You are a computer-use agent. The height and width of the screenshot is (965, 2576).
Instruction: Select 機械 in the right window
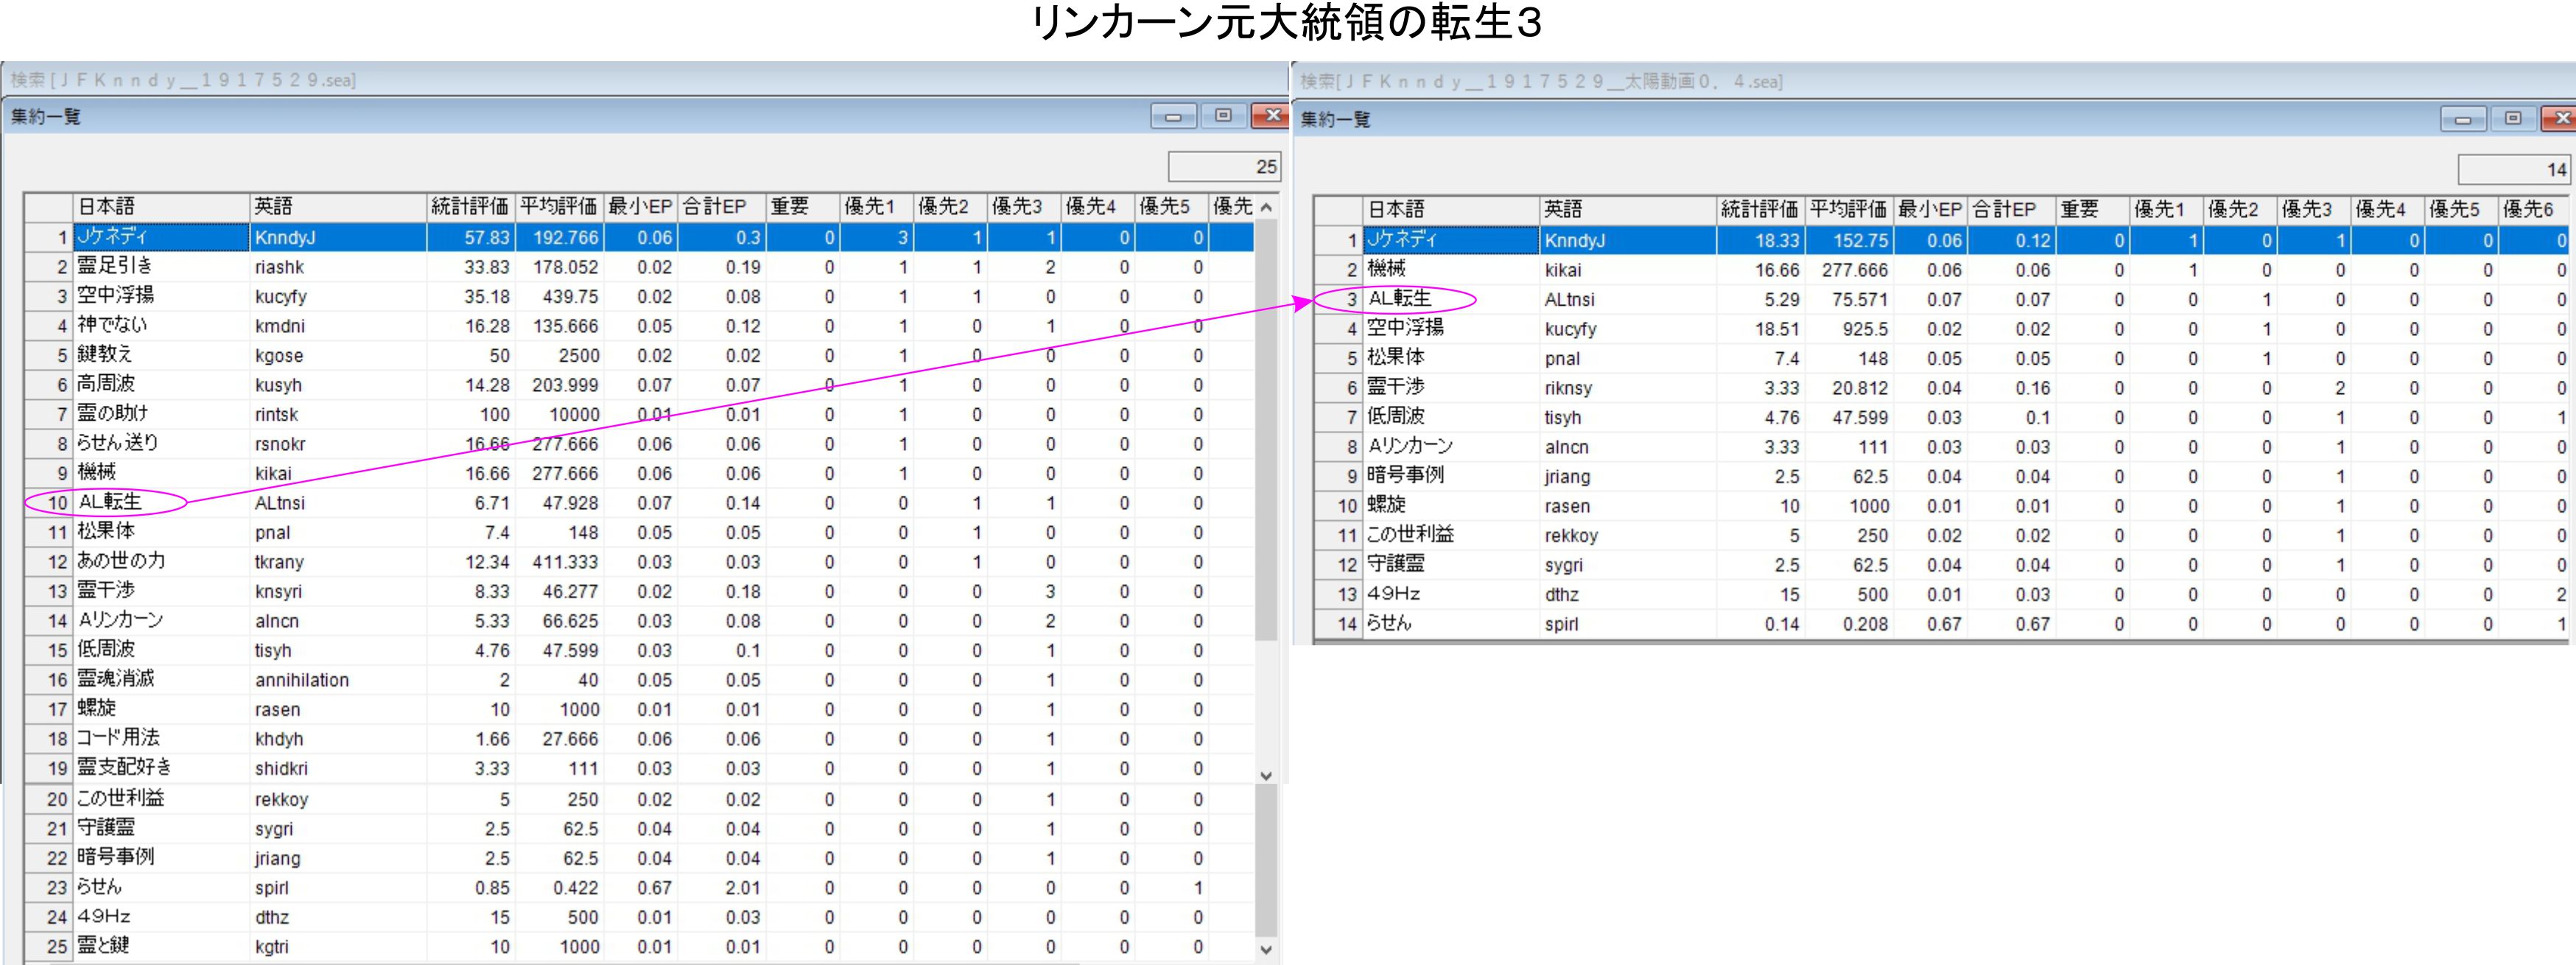[x=1942, y=270]
